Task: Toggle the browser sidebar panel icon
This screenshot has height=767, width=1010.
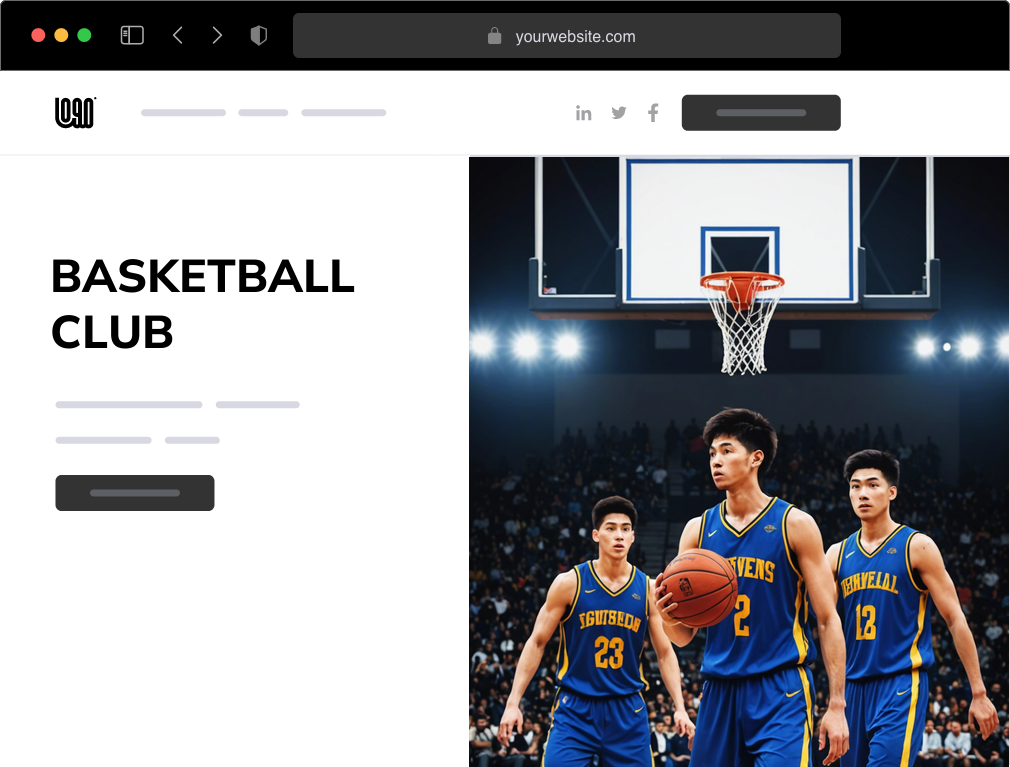Action: tap(131, 34)
